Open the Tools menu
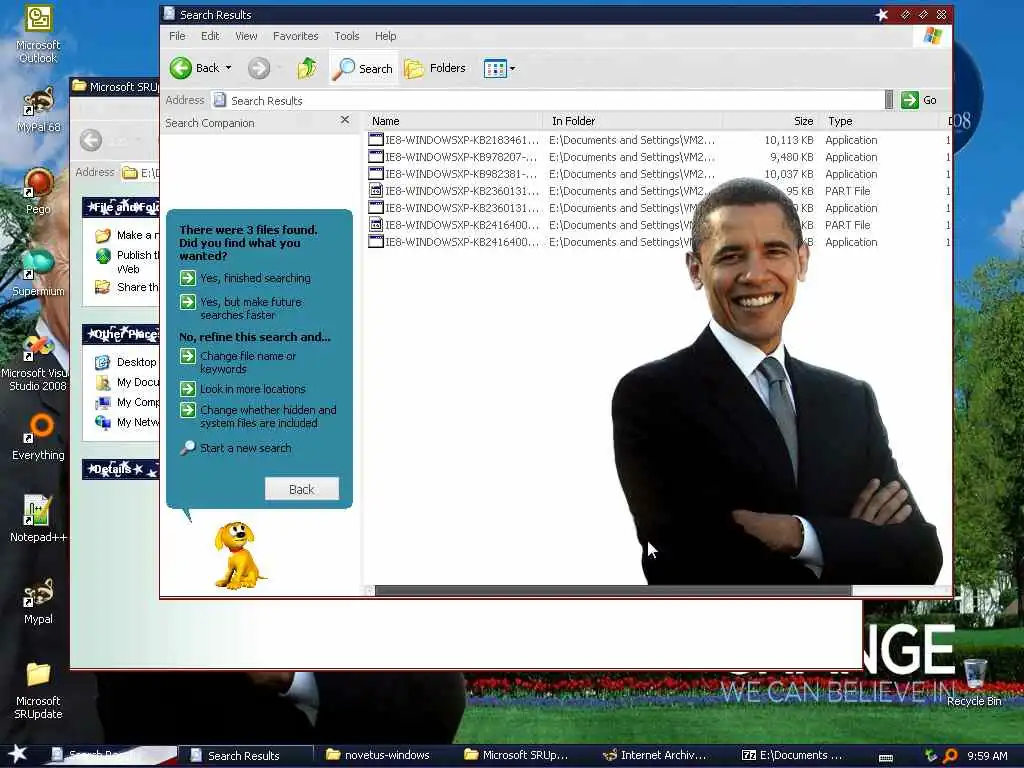The width and height of the screenshot is (1024, 768). pos(347,36)
